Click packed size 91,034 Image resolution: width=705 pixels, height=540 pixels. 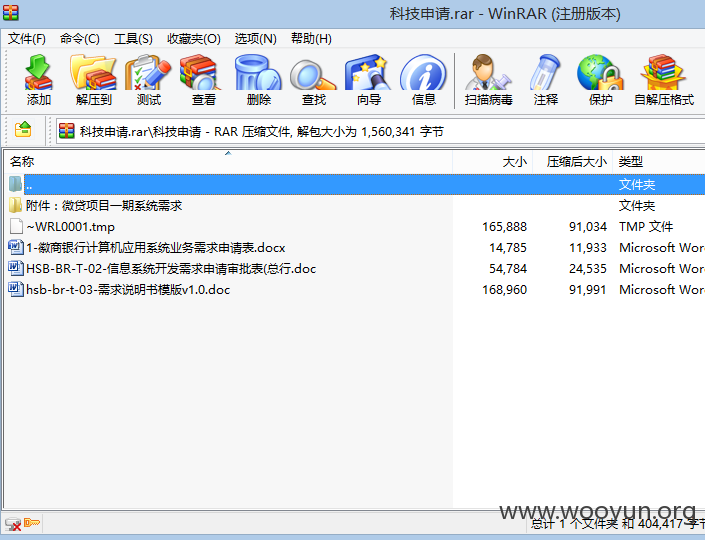coord(588,227)
